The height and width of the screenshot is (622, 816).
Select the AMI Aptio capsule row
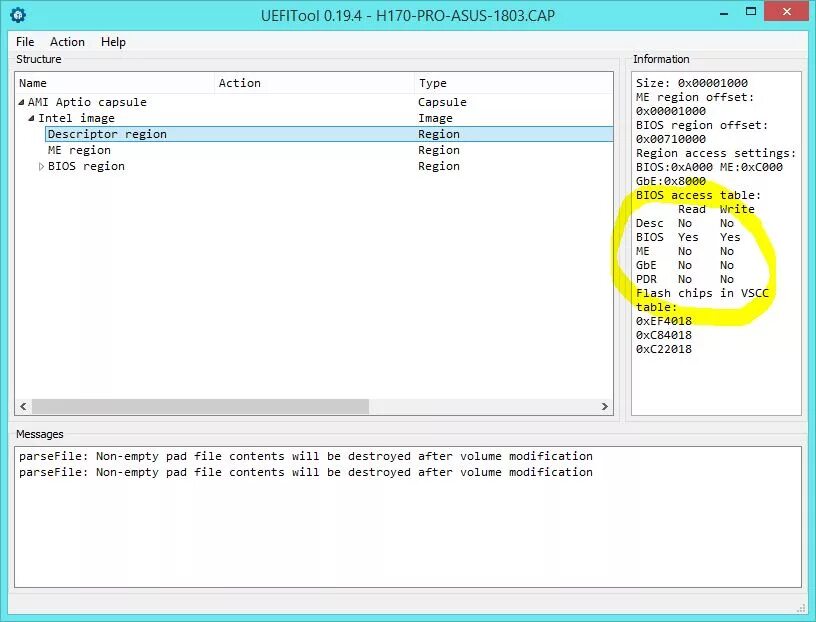(x=315, y=102)
